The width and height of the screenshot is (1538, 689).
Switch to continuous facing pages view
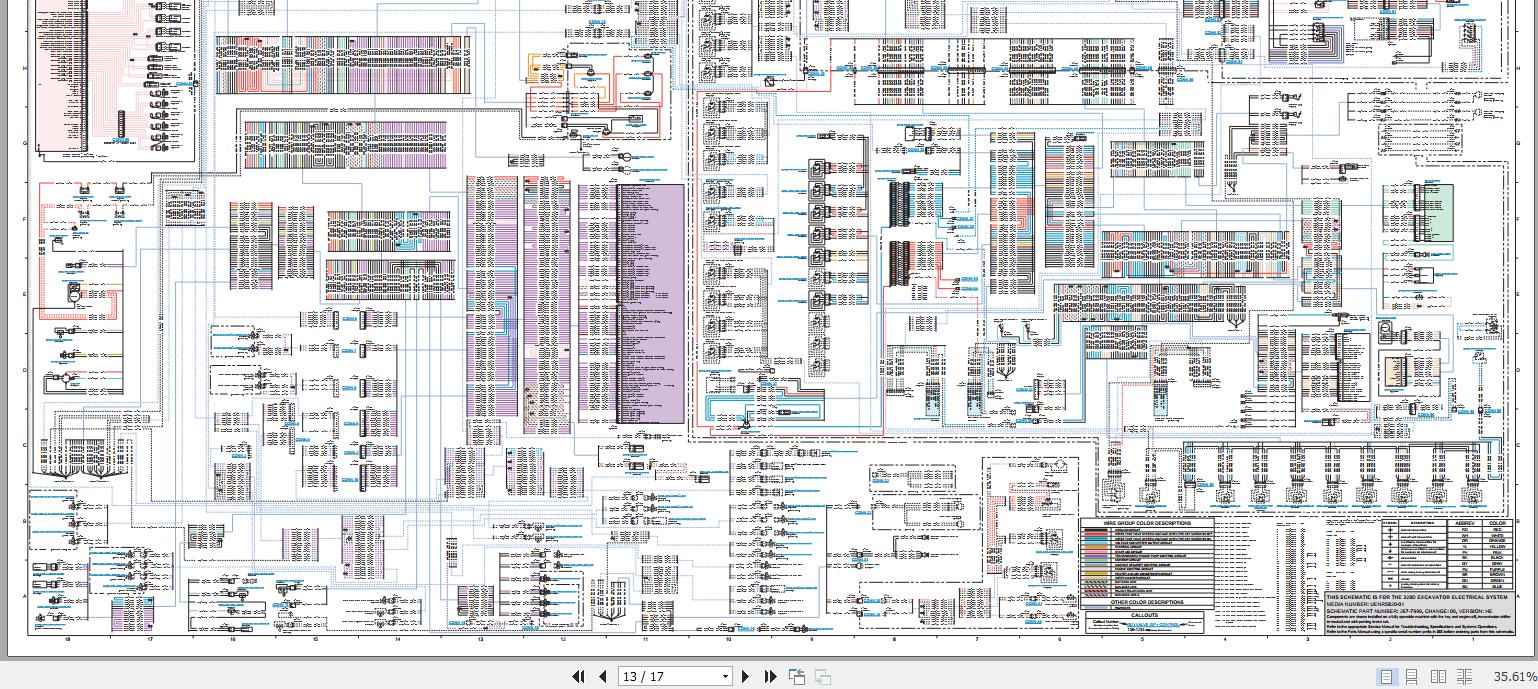tap(1465, 677)
